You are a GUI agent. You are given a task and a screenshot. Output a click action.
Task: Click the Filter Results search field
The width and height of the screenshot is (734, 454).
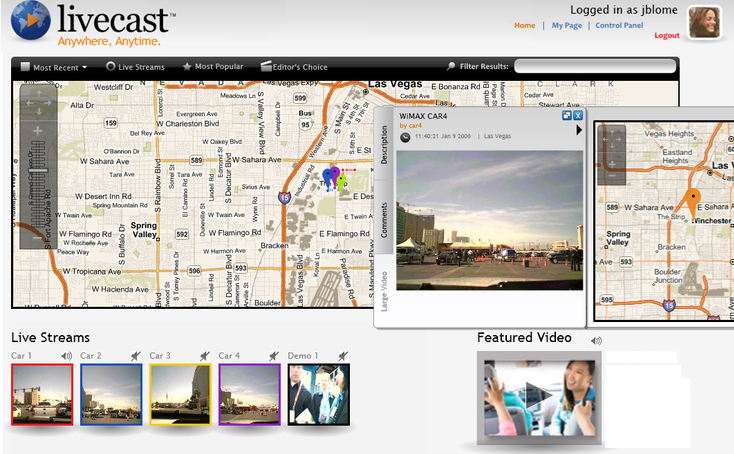click(595, 66)
